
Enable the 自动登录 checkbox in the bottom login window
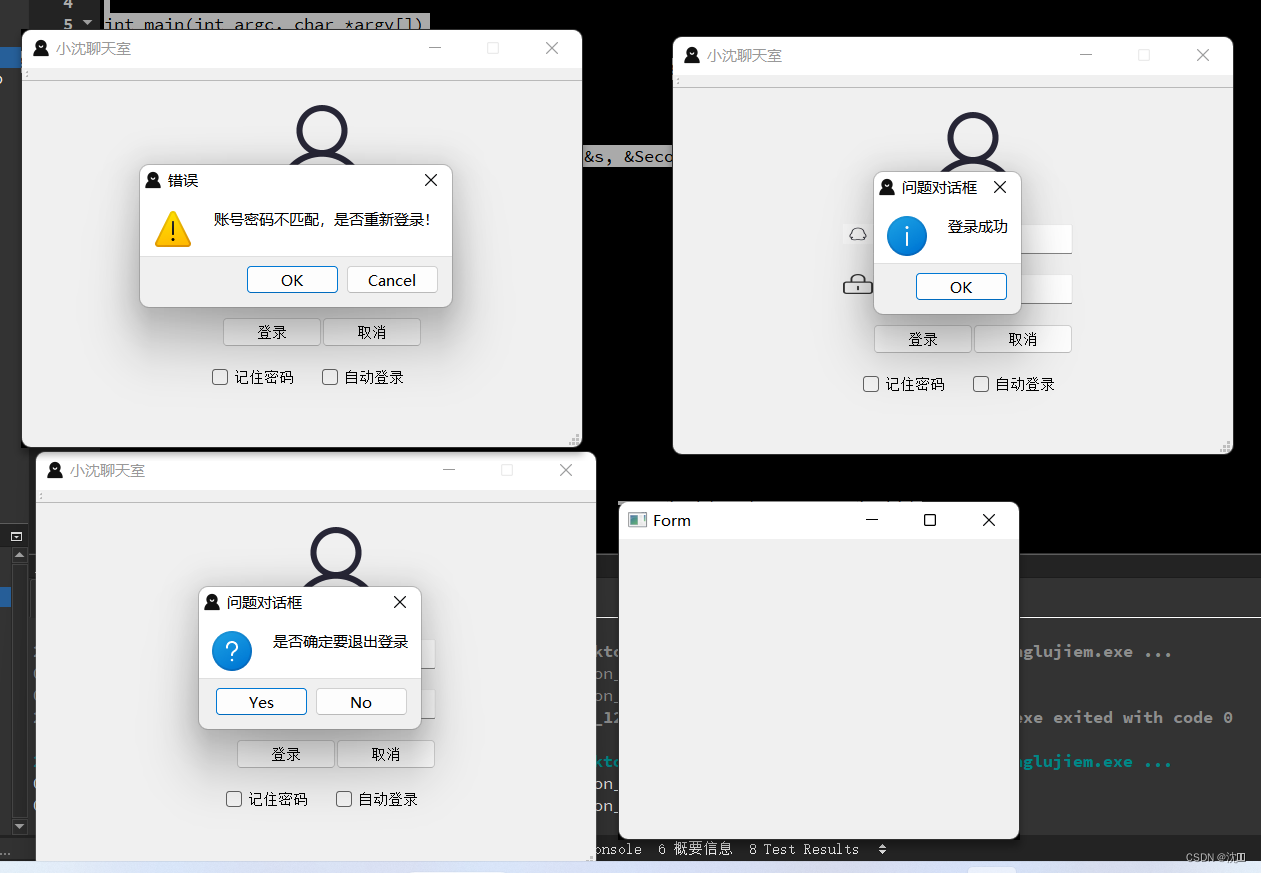point(344,799)
